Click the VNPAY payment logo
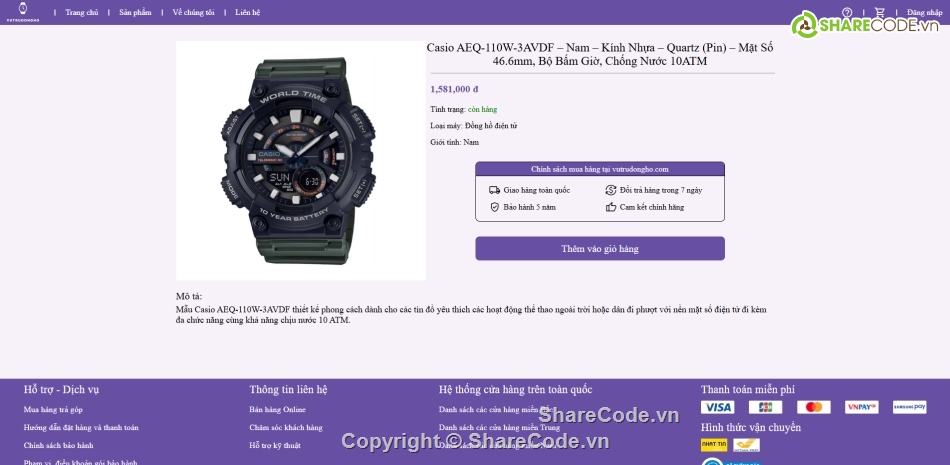The width and height of the screenshot is (950, 465). [x=862, y=407]
